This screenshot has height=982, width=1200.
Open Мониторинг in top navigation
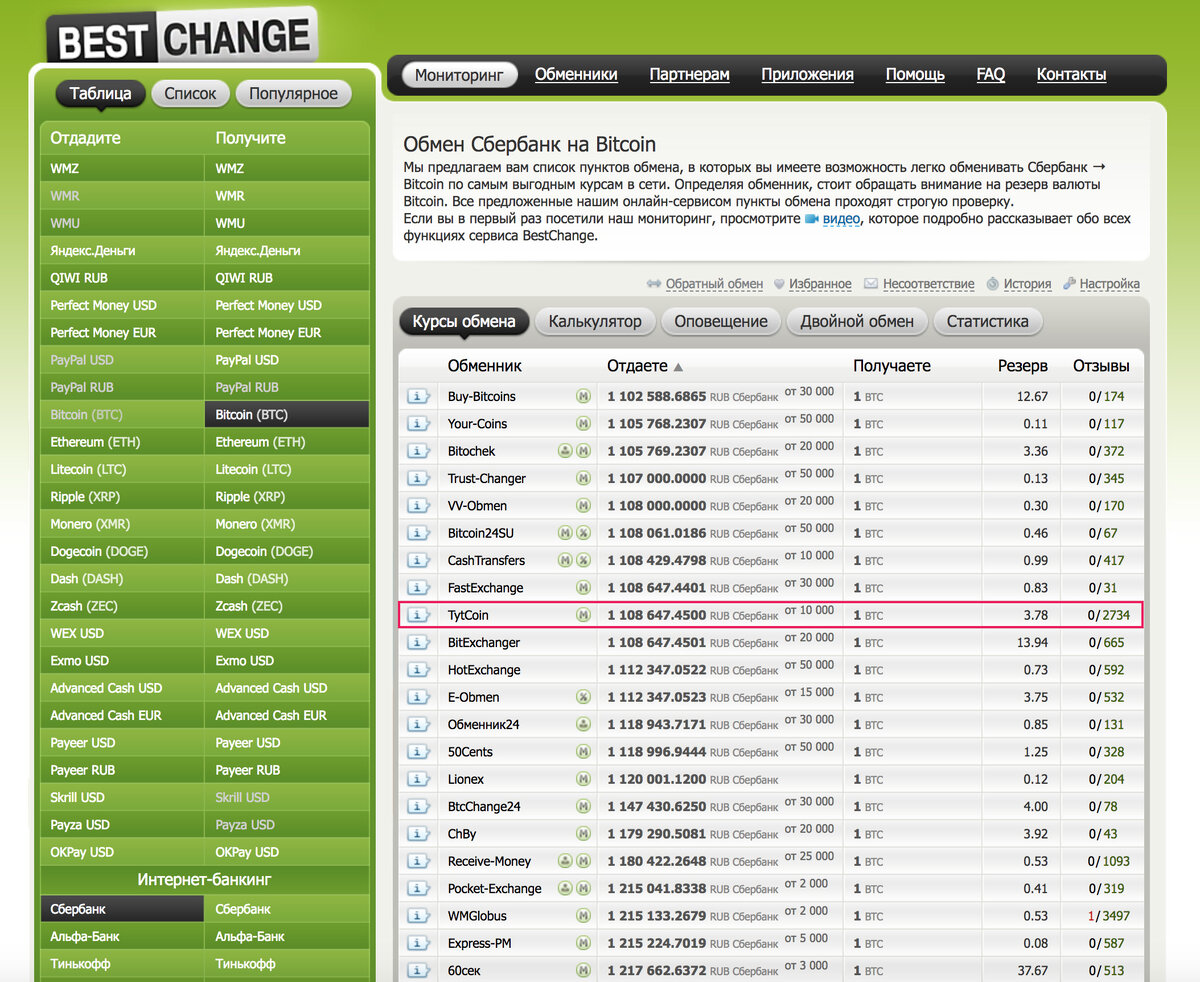click(x=460, y=75)
